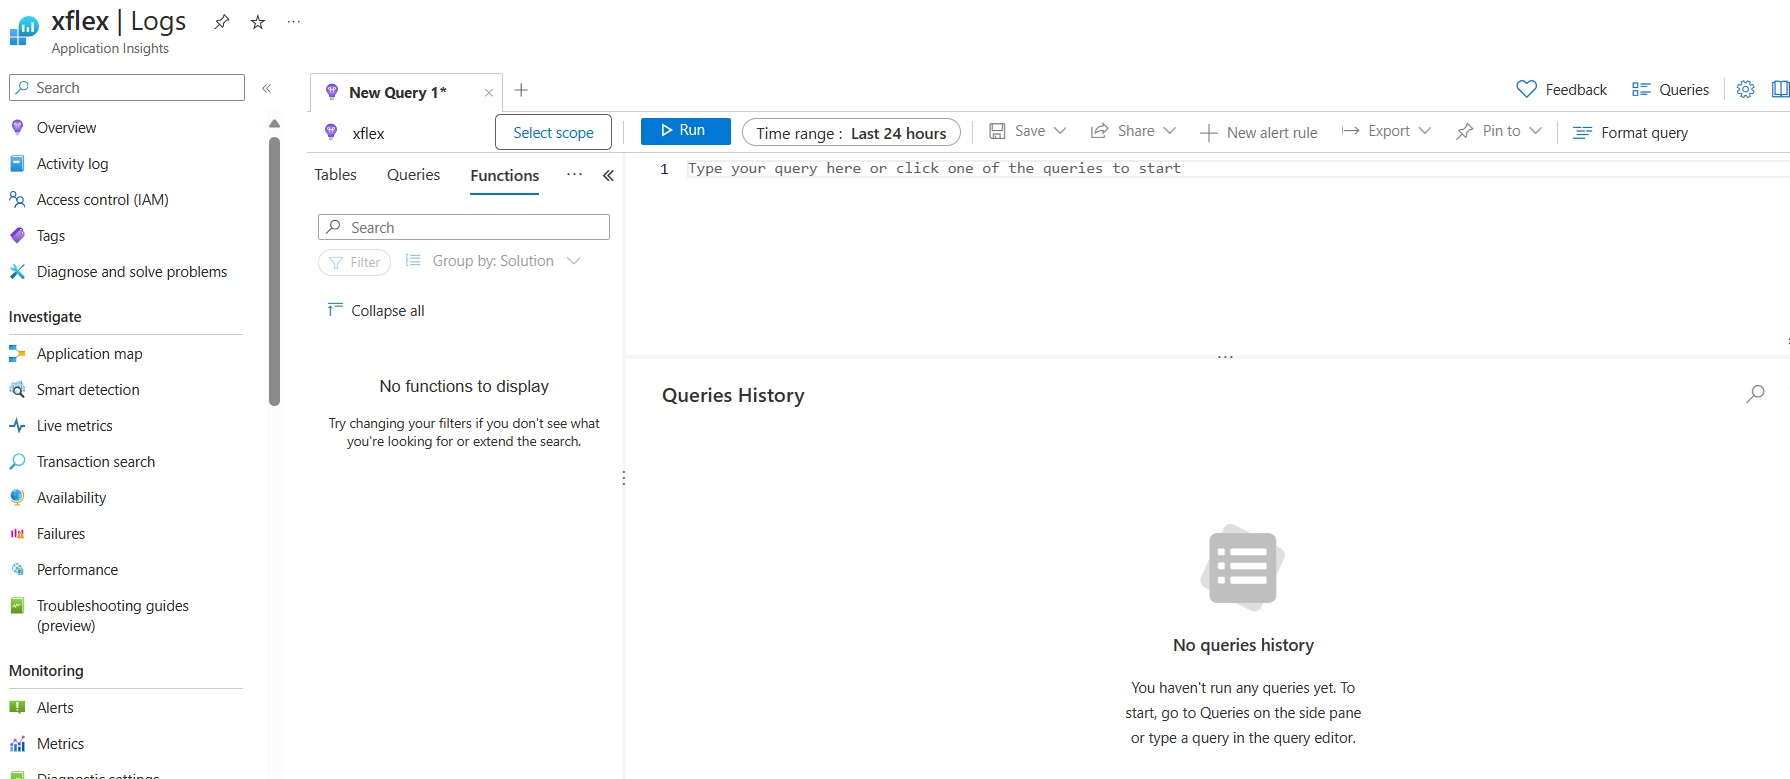1790x779 pixels.
Task: Open side pane more tabs ellipsis
Action: 574,174
